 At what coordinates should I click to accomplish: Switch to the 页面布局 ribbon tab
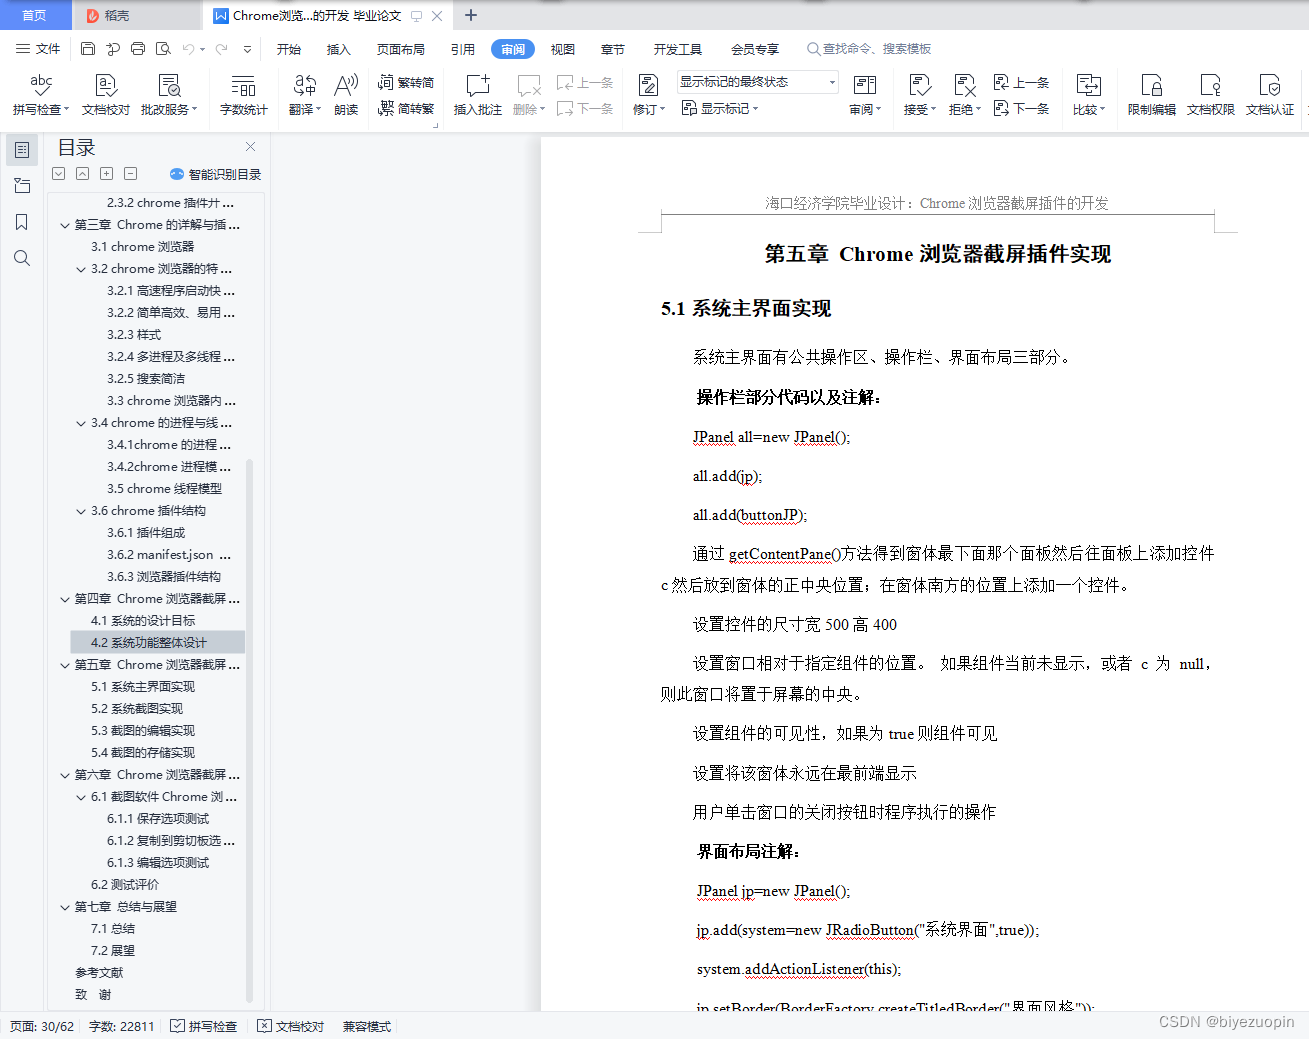pyautogui.click(x=401, y=49)
